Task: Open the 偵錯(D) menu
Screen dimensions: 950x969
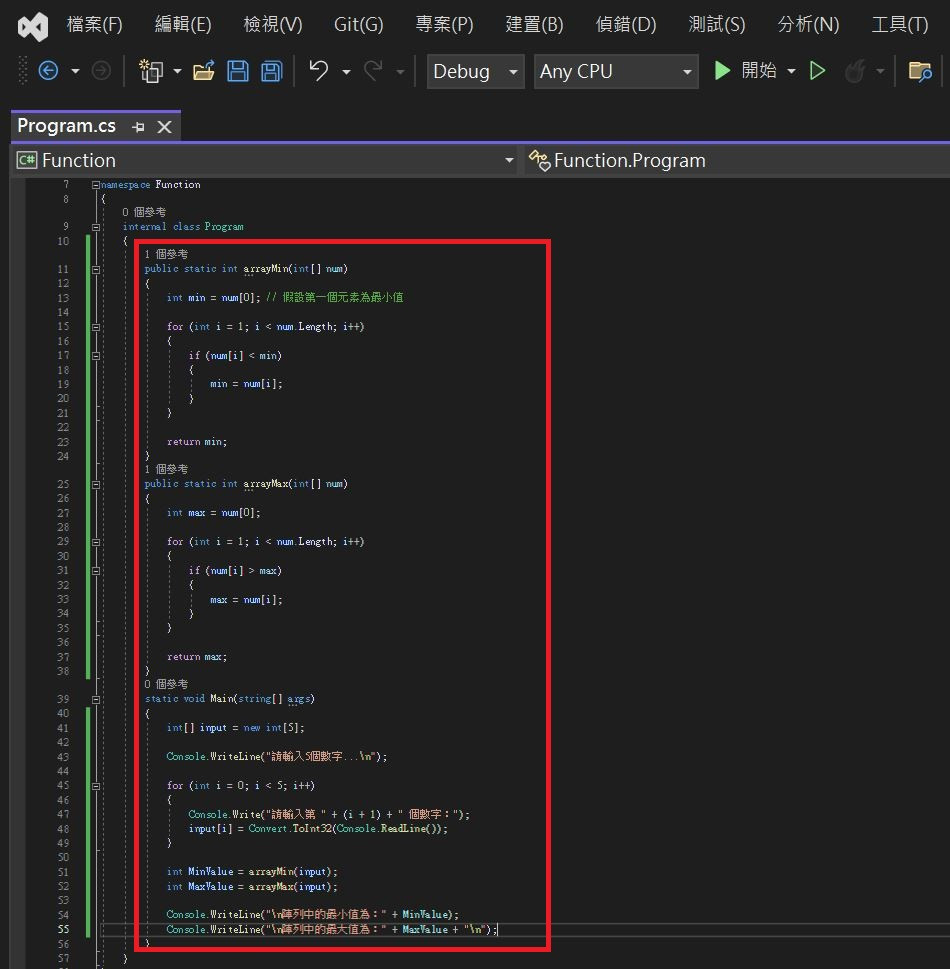Action: (x=626, y=25)
